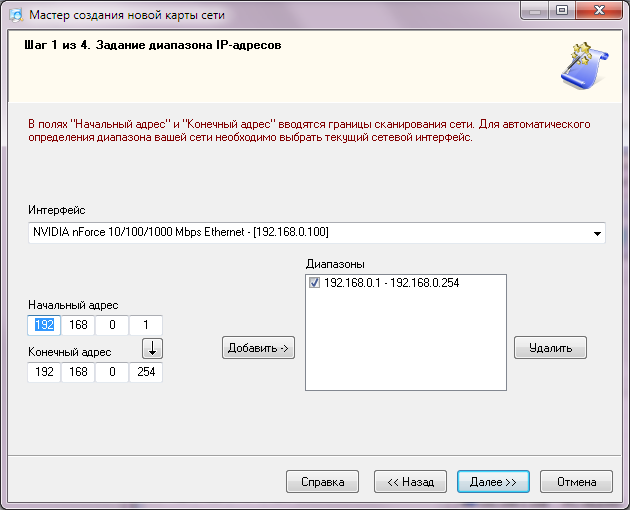Maximize the wizard window
This screenshot has width=630, height=510.
[562, 10]
